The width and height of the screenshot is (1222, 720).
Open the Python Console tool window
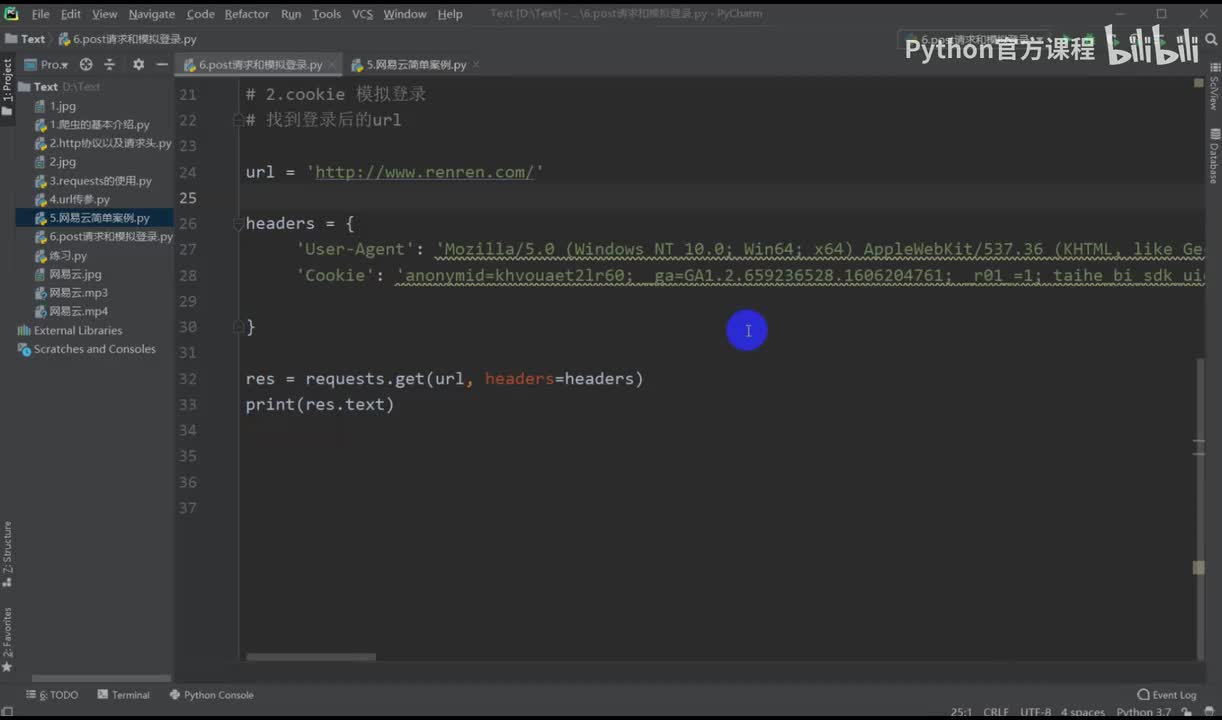211,695
